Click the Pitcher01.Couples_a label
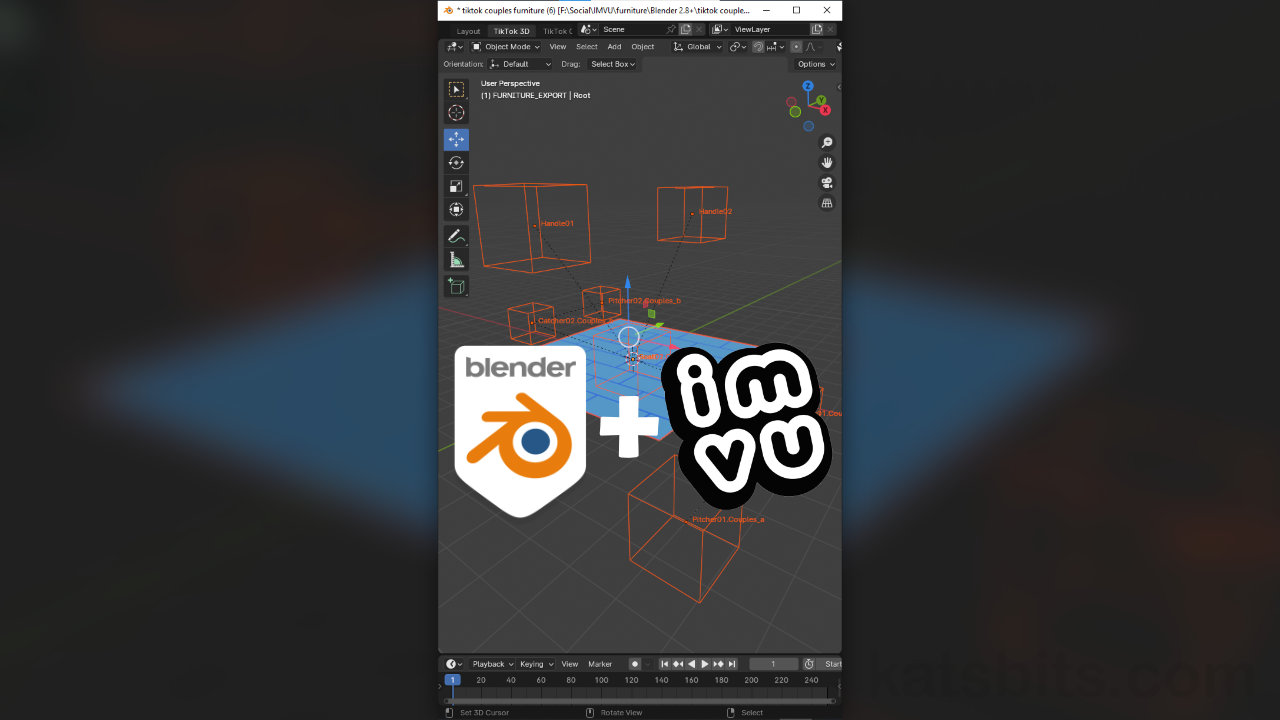1280x720 pixels. point(728,519)
